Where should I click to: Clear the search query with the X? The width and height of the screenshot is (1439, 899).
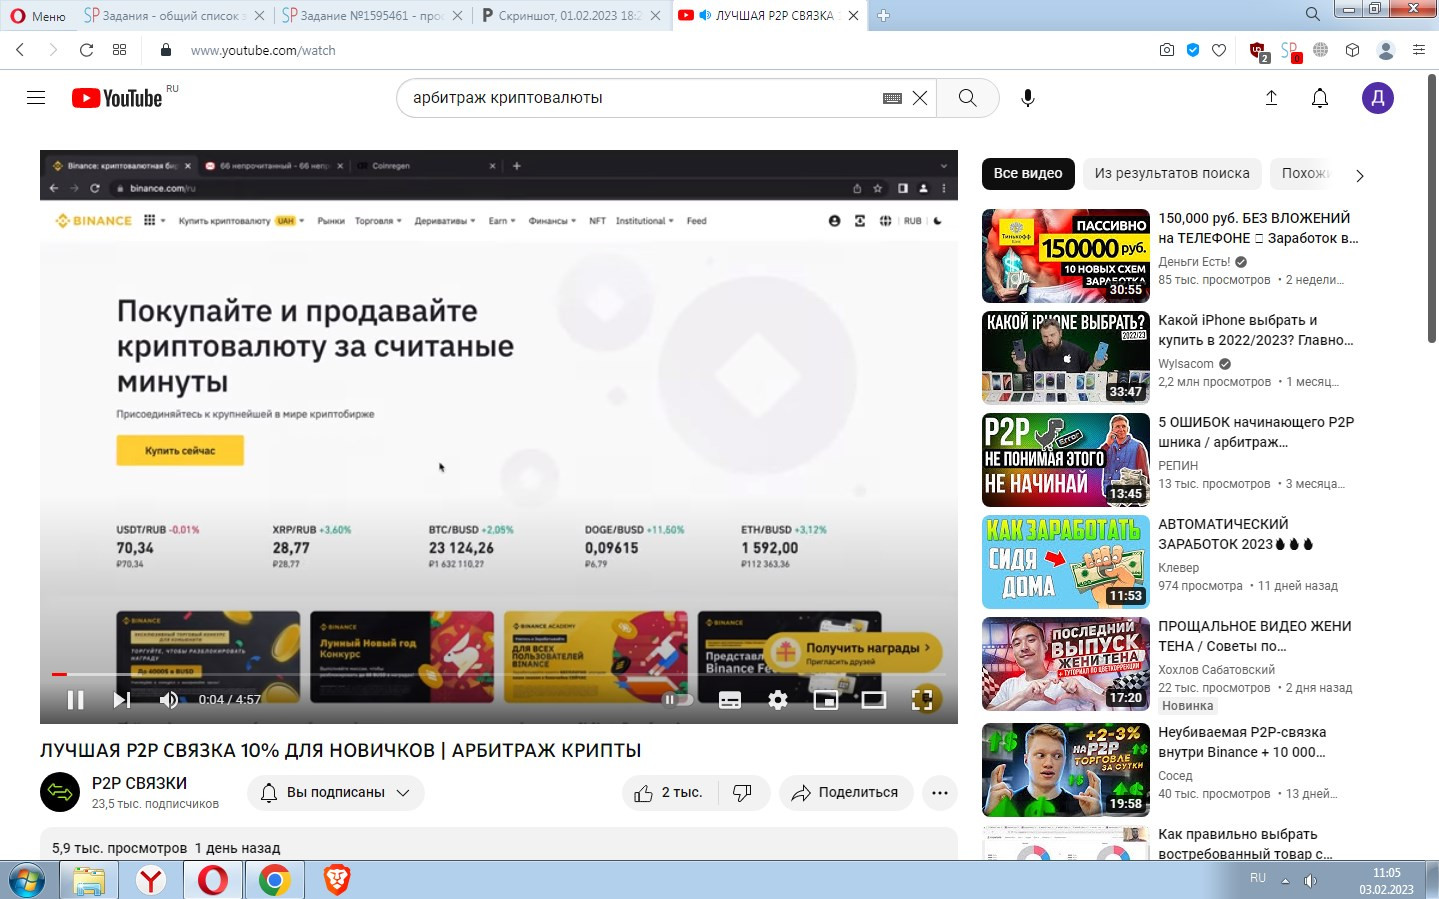[920, 98]
